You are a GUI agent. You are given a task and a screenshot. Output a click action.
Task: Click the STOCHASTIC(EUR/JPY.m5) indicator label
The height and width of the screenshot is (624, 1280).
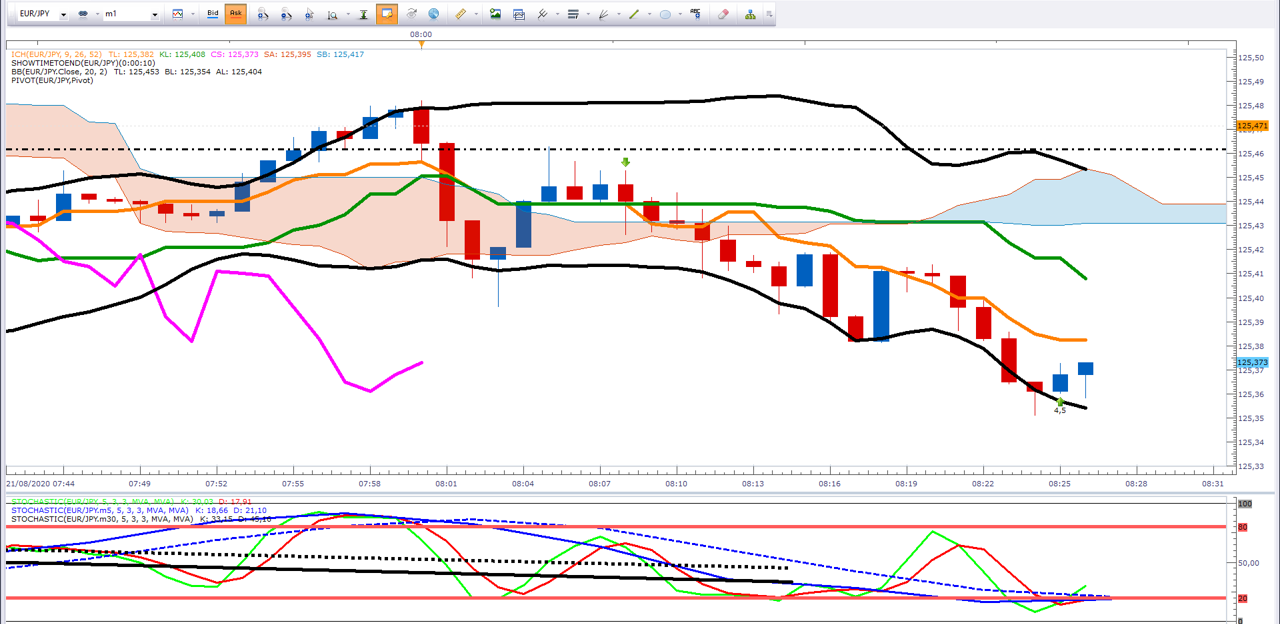[100, 510]
